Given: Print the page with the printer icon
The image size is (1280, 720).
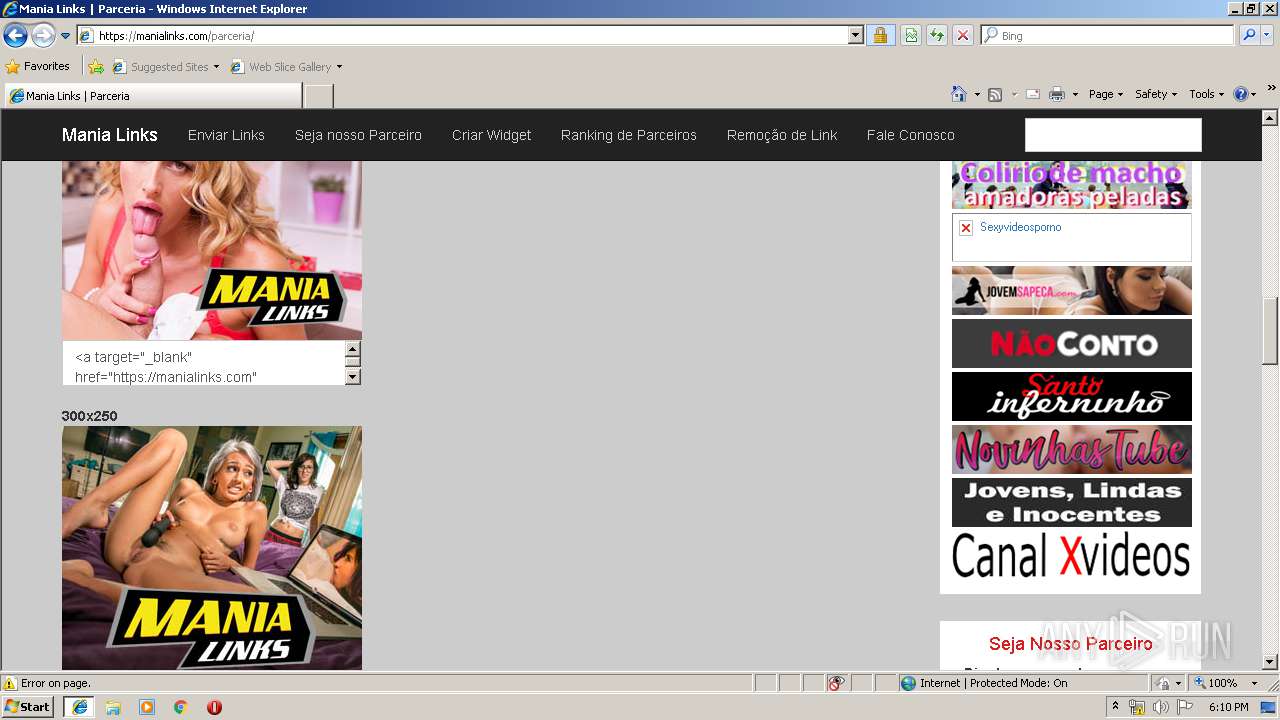Looking at the screenshot, I should pyautogui.click(x=1056, y=94).
